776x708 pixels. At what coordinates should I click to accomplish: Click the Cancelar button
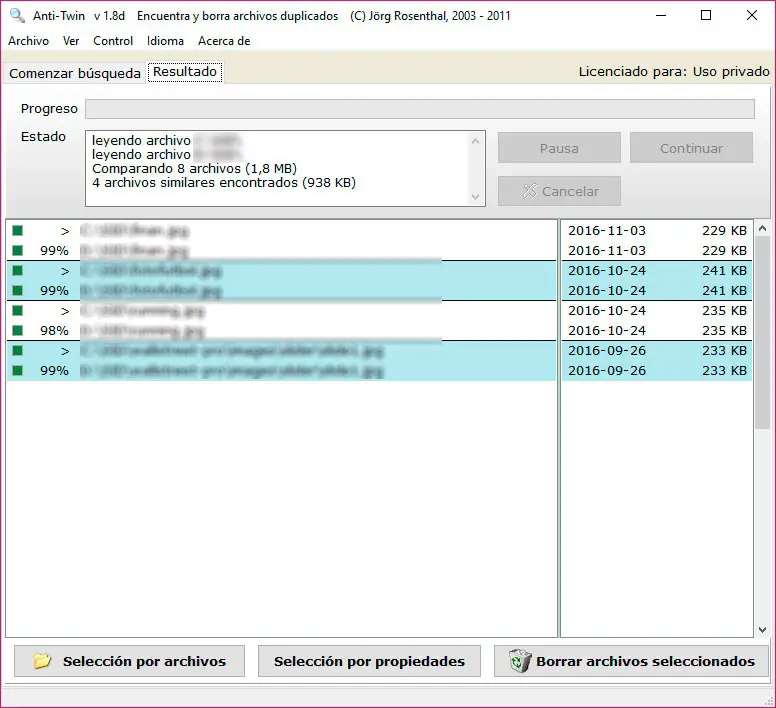coord(559,191)
